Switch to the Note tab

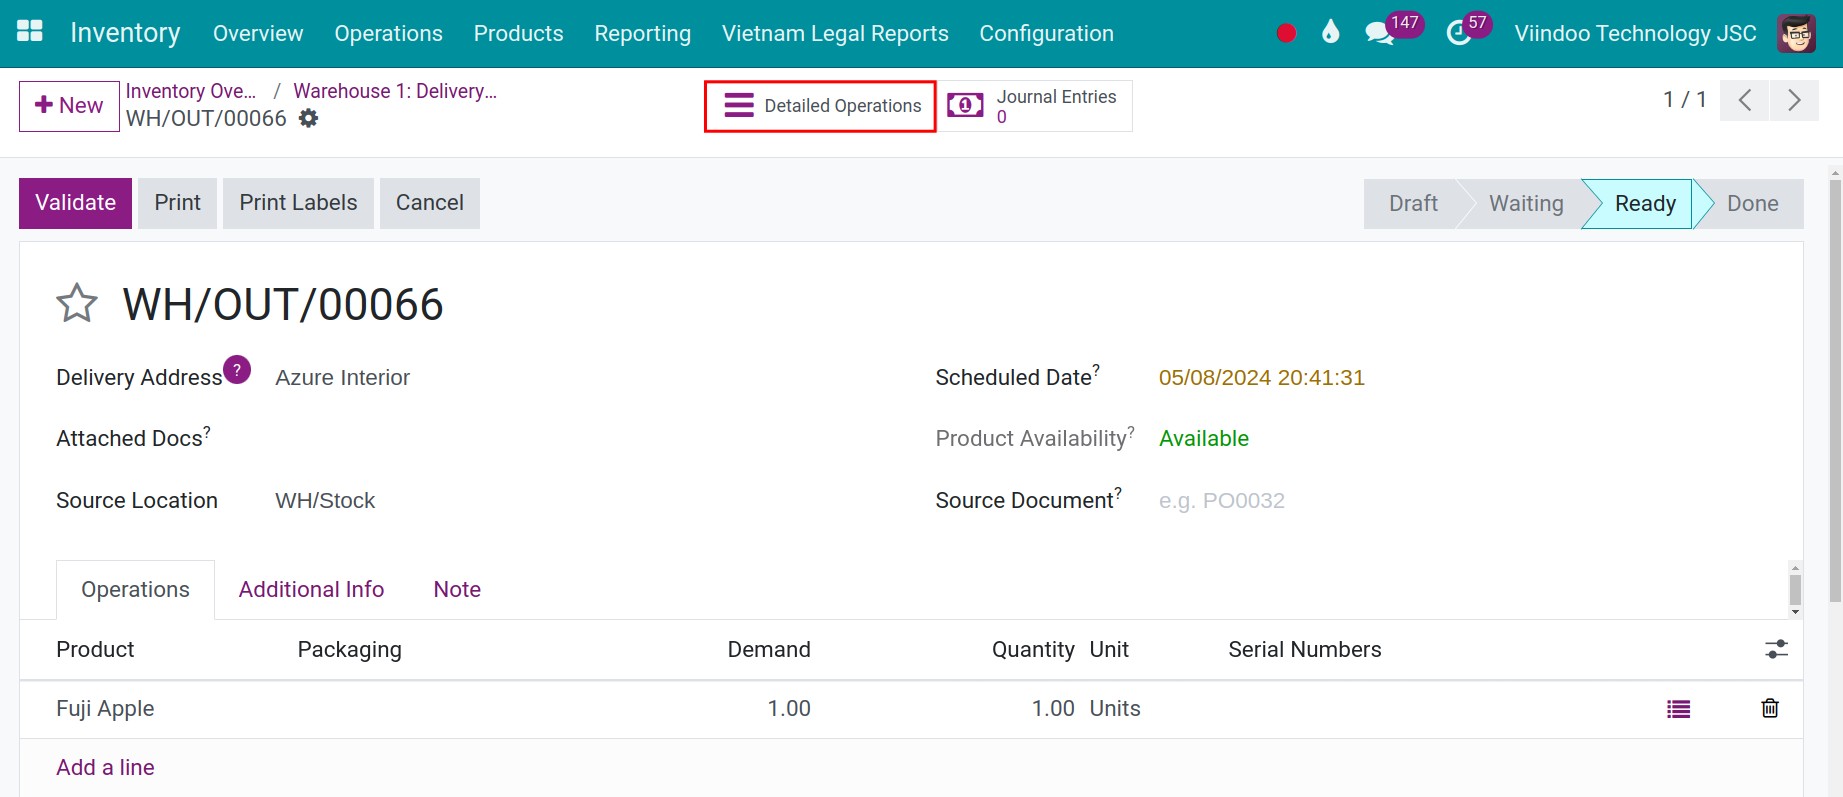pyautogui.click(x=457, y=590)
